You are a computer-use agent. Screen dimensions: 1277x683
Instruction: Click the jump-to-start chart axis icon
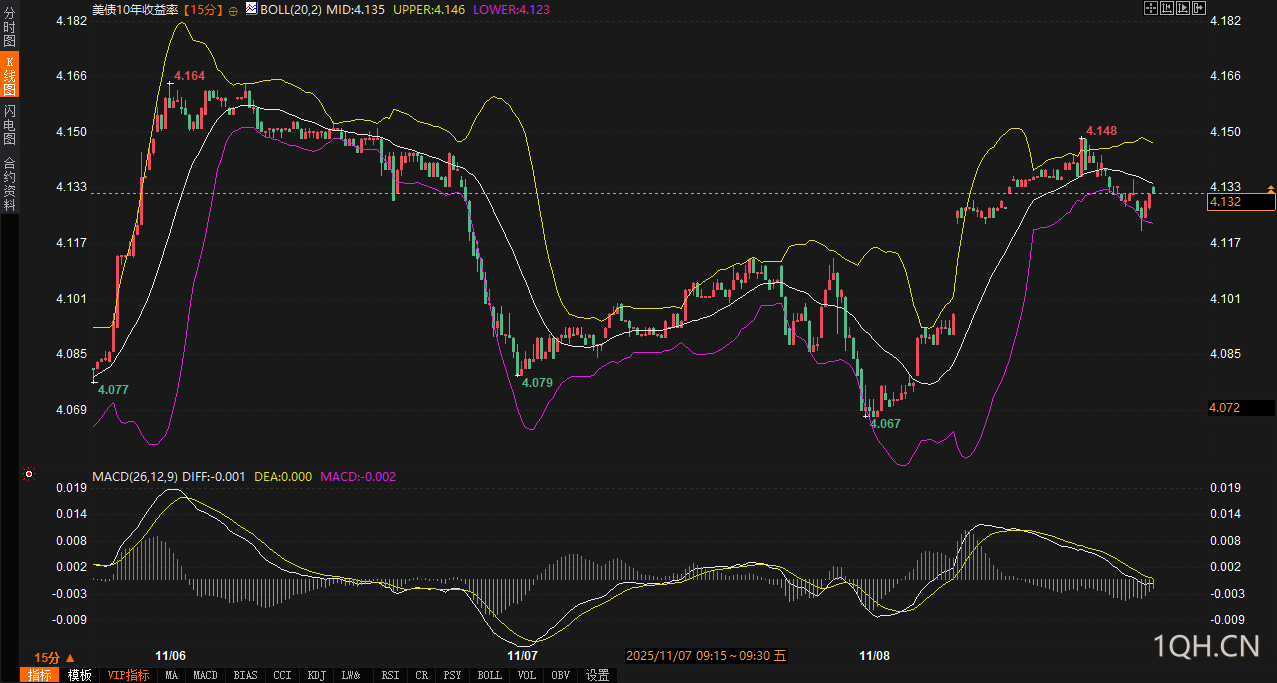coord(1166,8)
